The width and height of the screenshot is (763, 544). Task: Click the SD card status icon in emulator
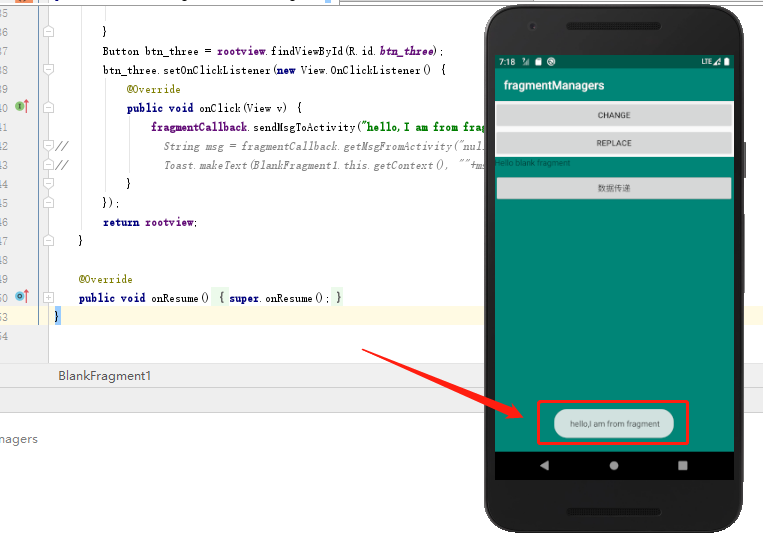point(538,61)
